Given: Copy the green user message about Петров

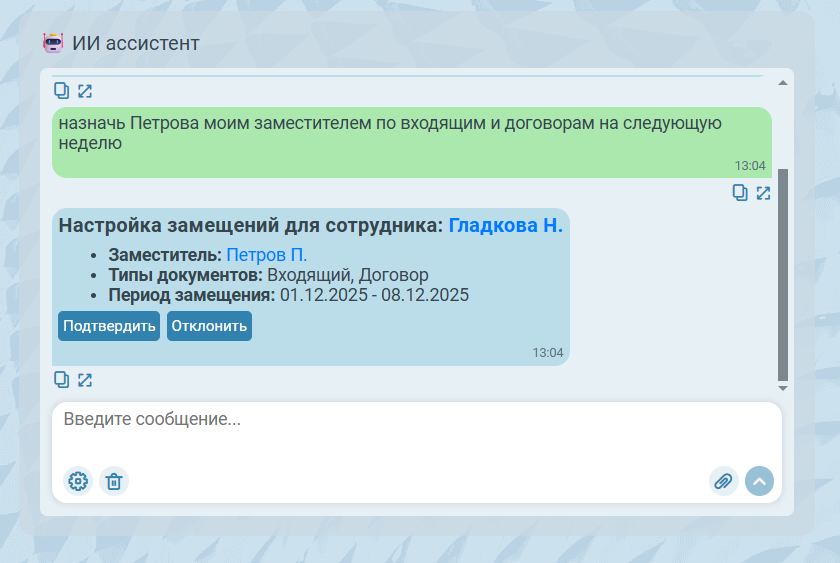Looking at the screenshot, I should tap(740, 193).
